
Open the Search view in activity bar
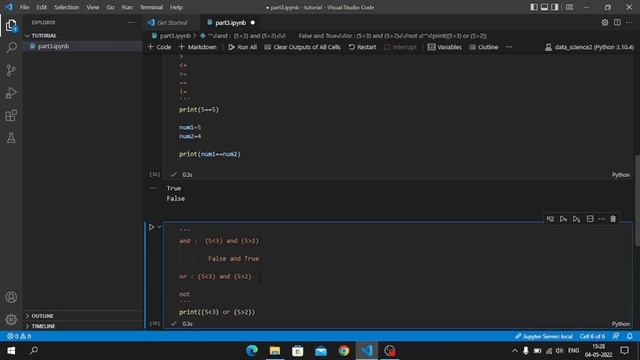(11, 48)
